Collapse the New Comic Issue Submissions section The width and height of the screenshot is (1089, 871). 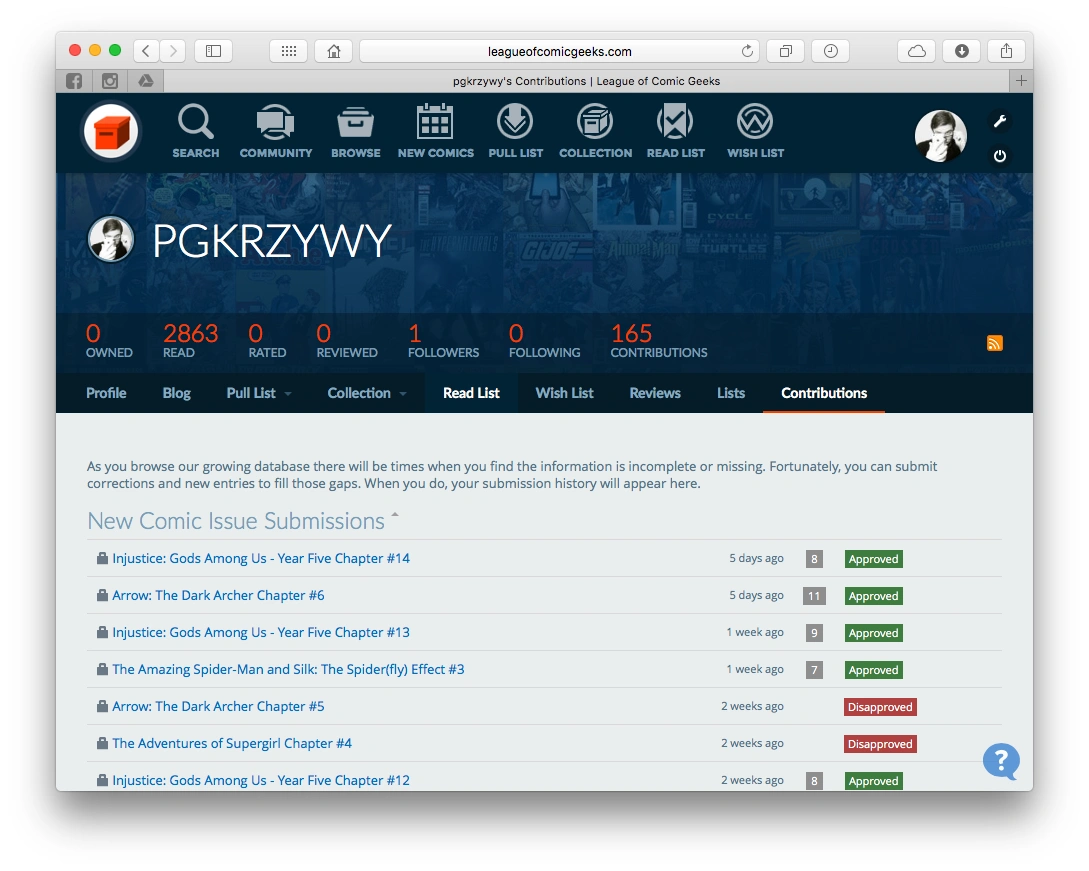pyautogui.click(x=395, y=515)
